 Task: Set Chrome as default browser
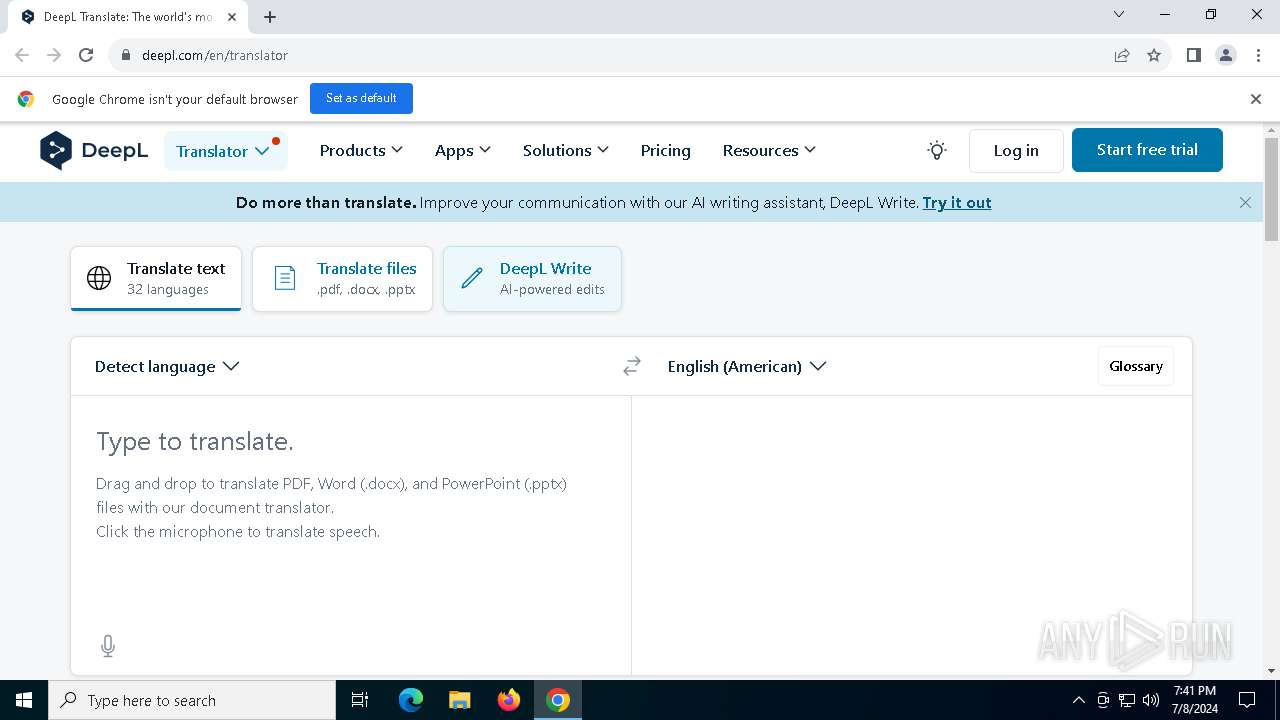361,98
